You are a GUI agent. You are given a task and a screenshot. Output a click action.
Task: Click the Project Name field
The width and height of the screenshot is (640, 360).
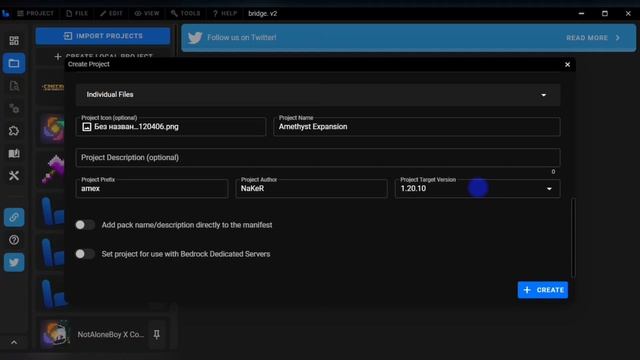[417, 127]
